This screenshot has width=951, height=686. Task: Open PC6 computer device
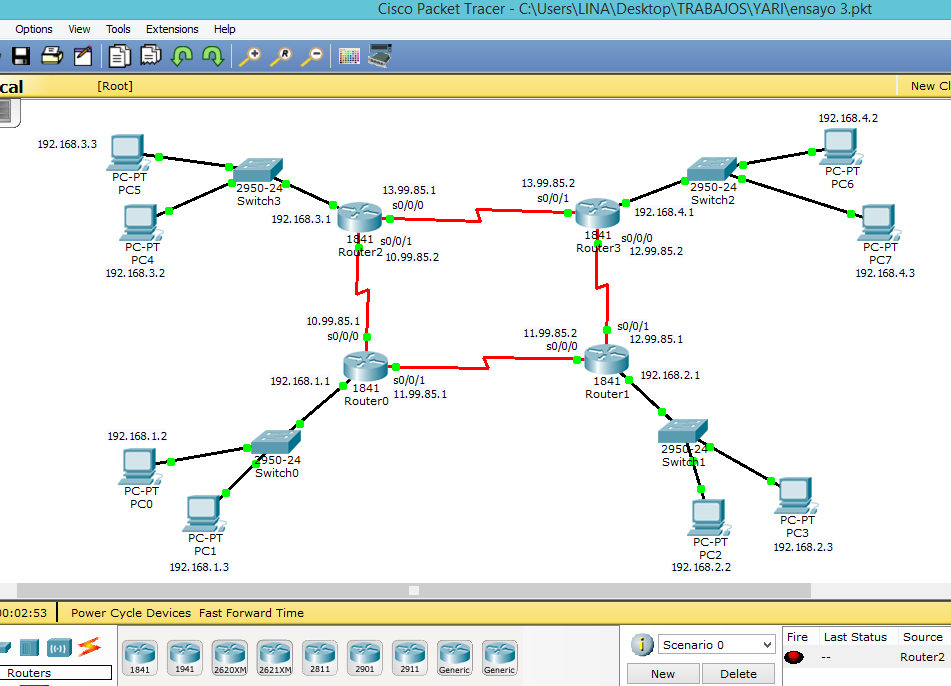[842, 147]
